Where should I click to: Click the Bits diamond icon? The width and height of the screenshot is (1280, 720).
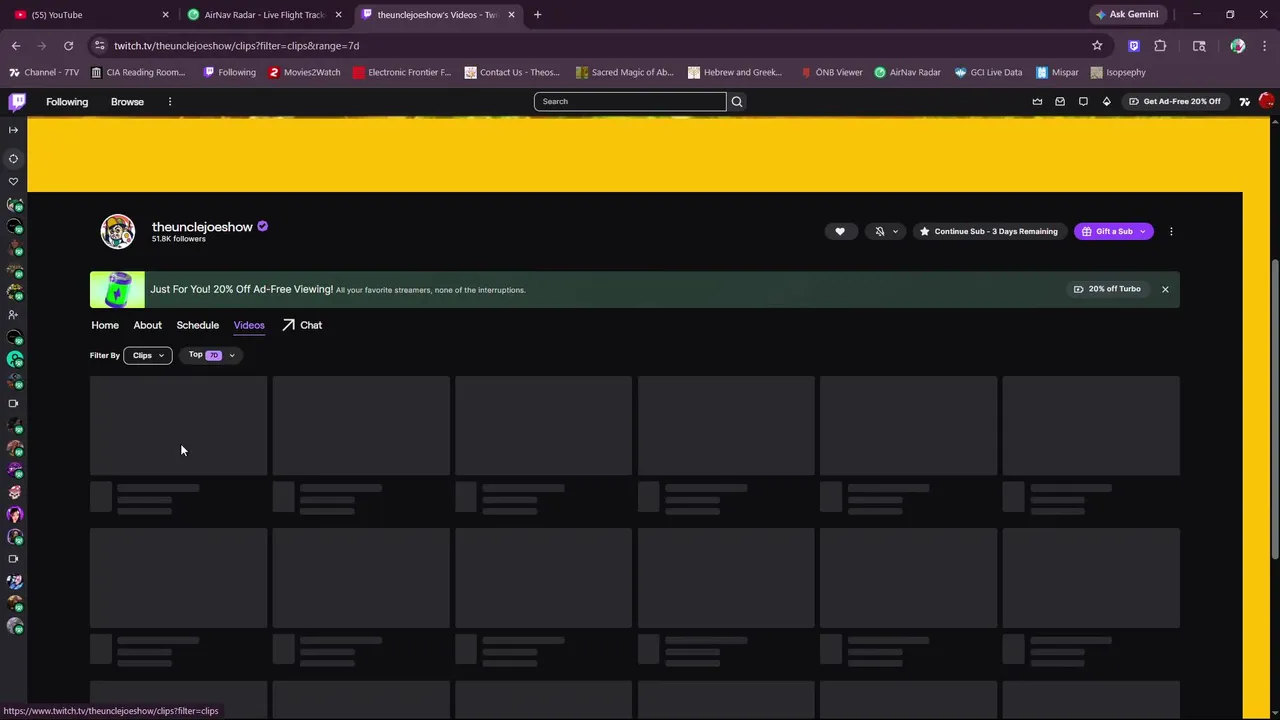pos(1106,101)
